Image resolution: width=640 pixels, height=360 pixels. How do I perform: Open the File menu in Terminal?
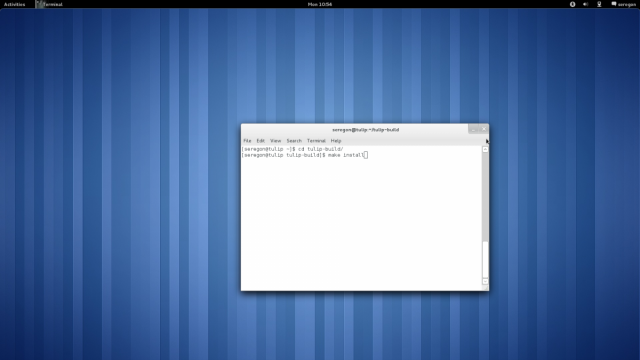click(247, 141)
